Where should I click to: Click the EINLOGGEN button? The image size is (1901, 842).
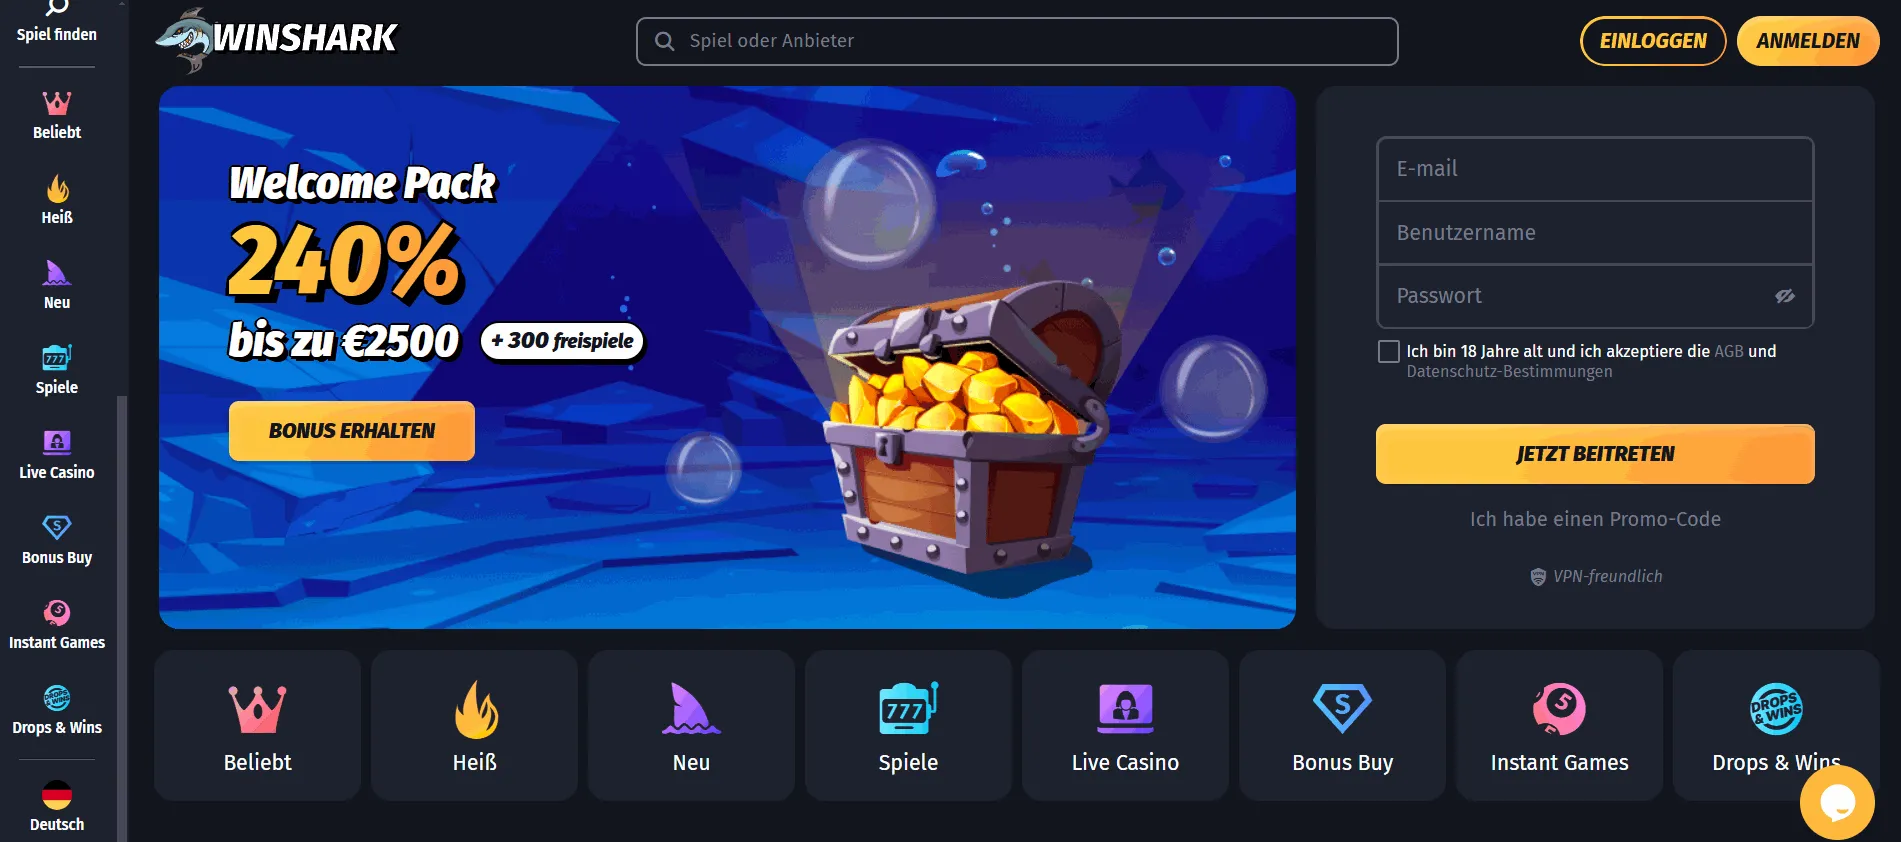1653,41
